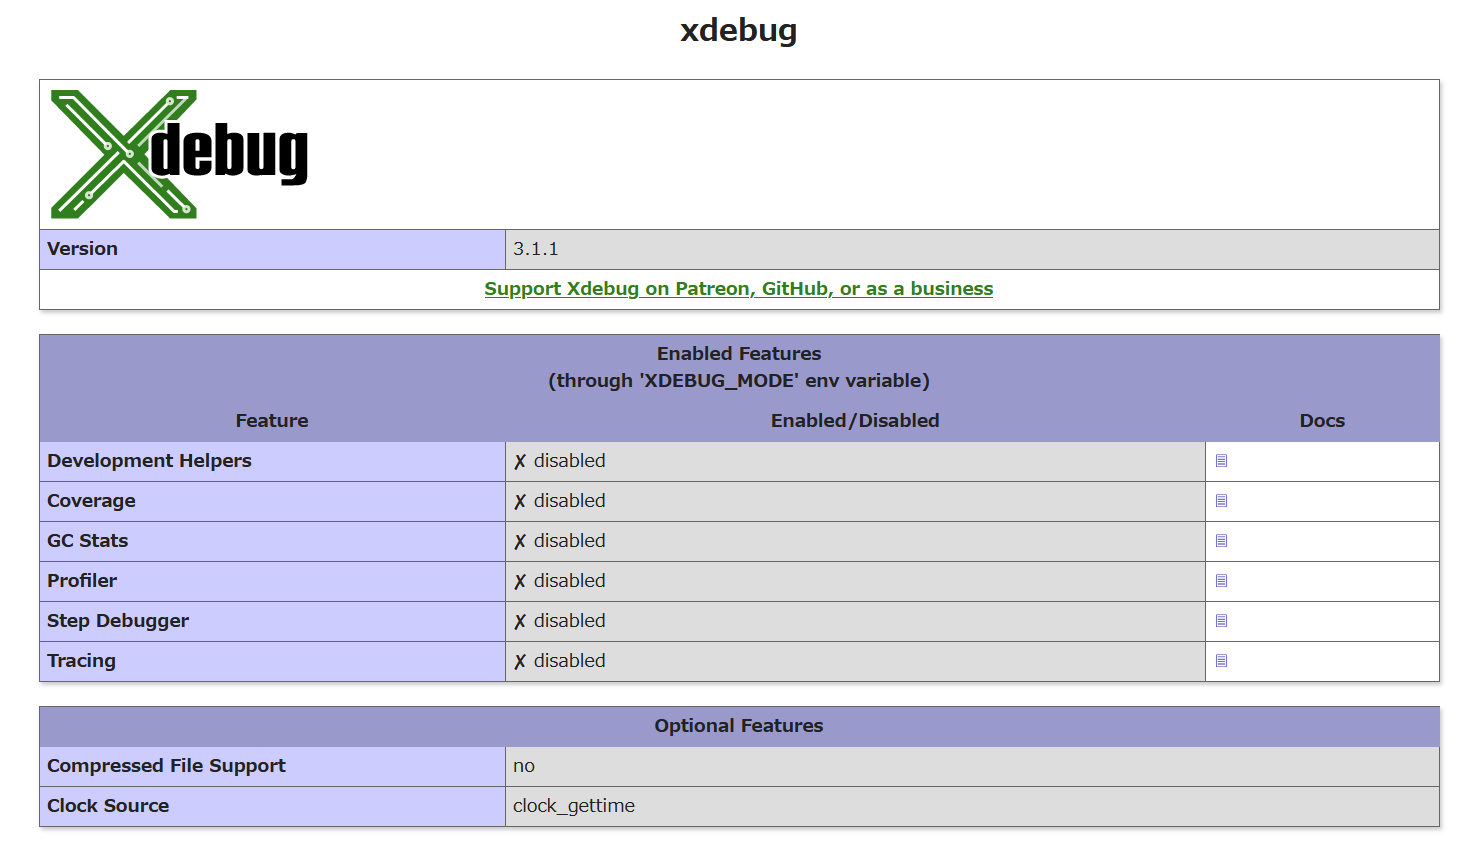Select the clock_gettime value
The image size is (1479, 842).
pos(574,806)
